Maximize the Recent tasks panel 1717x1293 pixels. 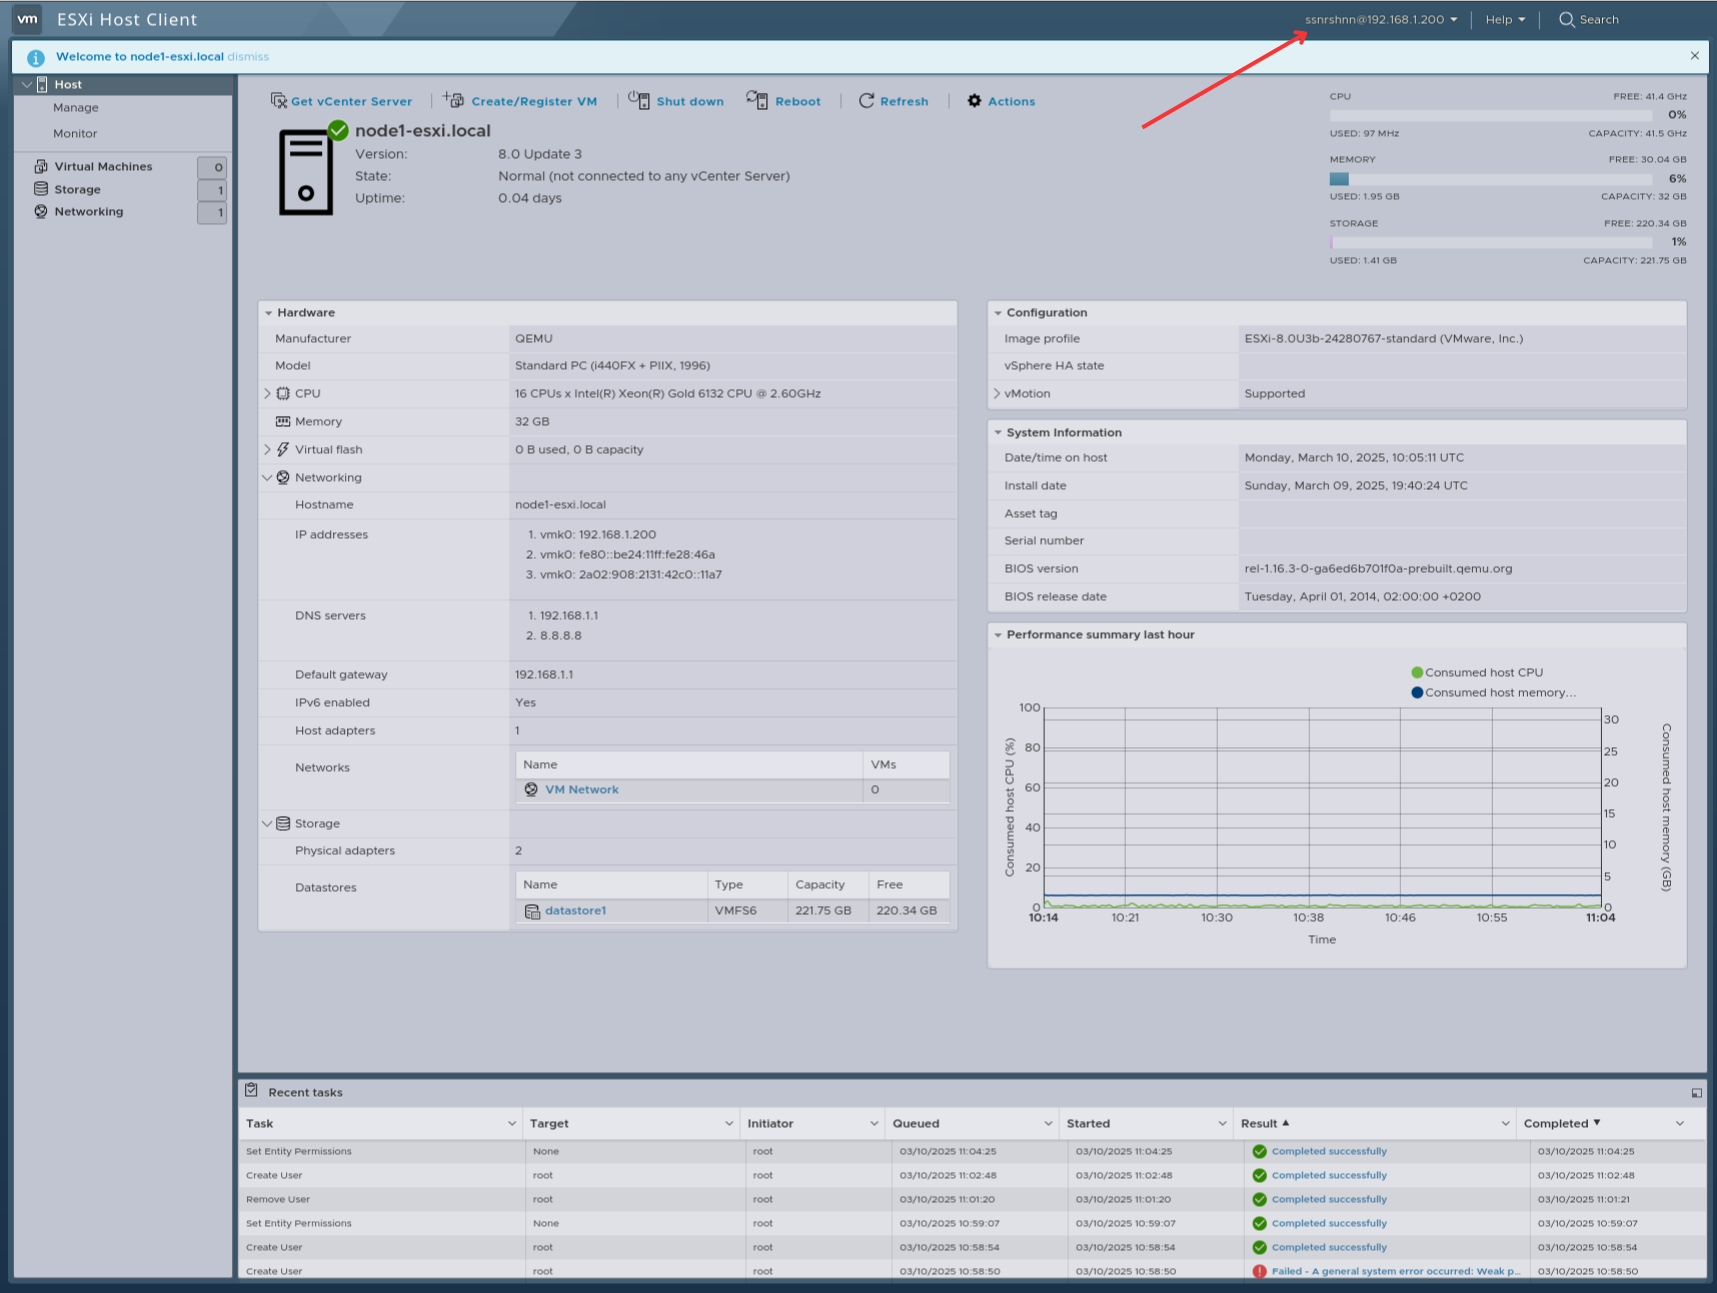pyautogui.click(x=1696, y=1093)
